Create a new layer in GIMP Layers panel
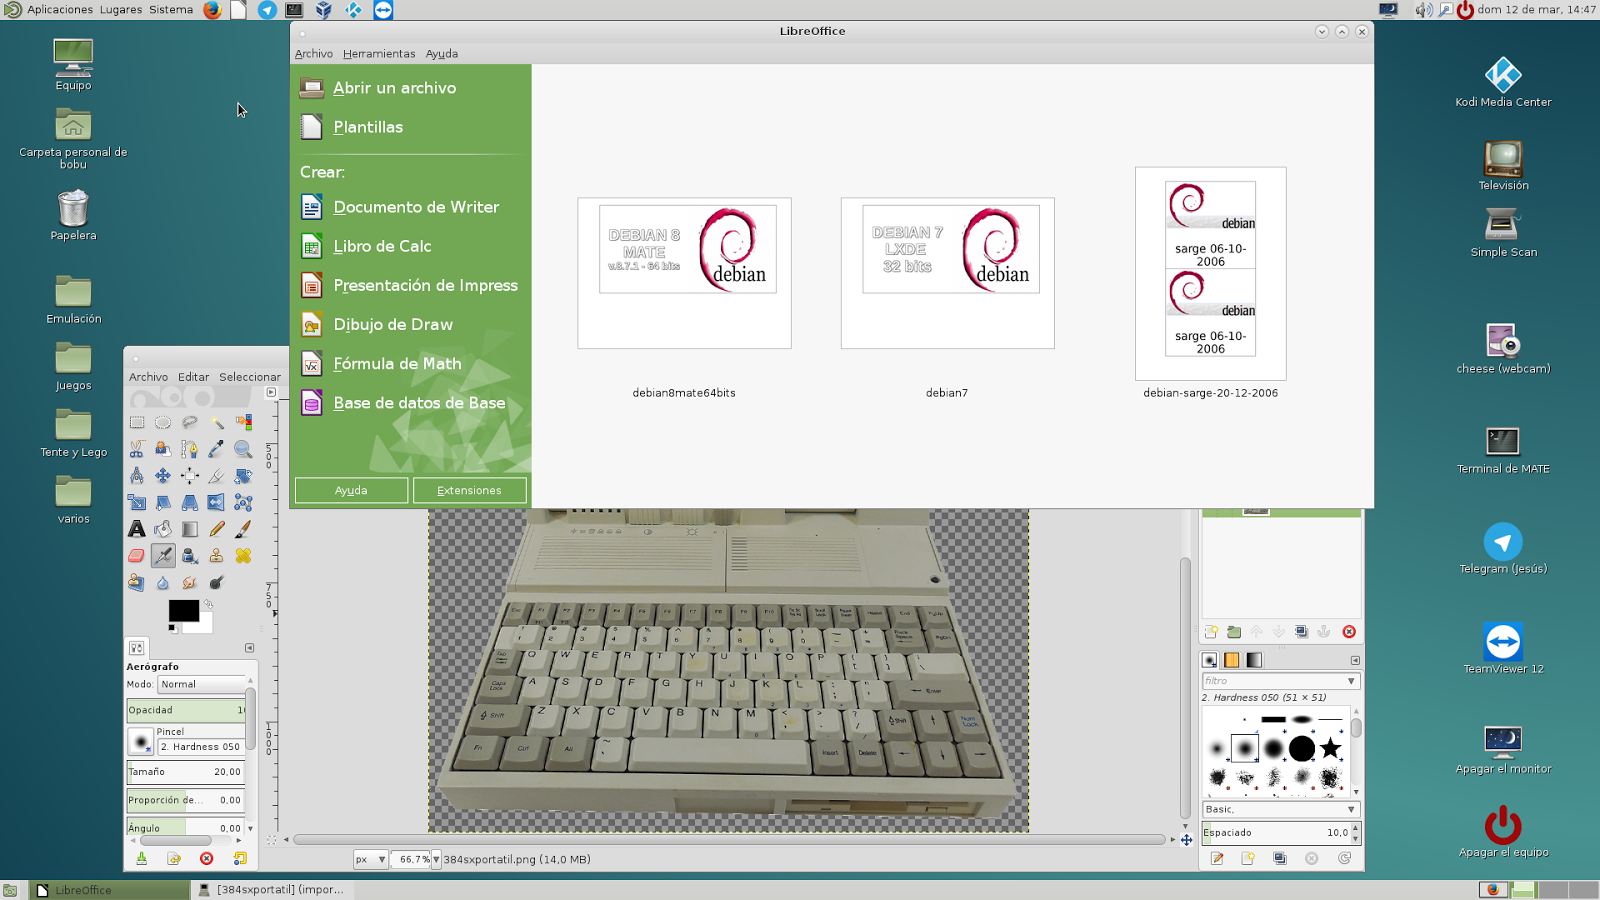This screenshot has height=900, width=1600. [1211, 632]
